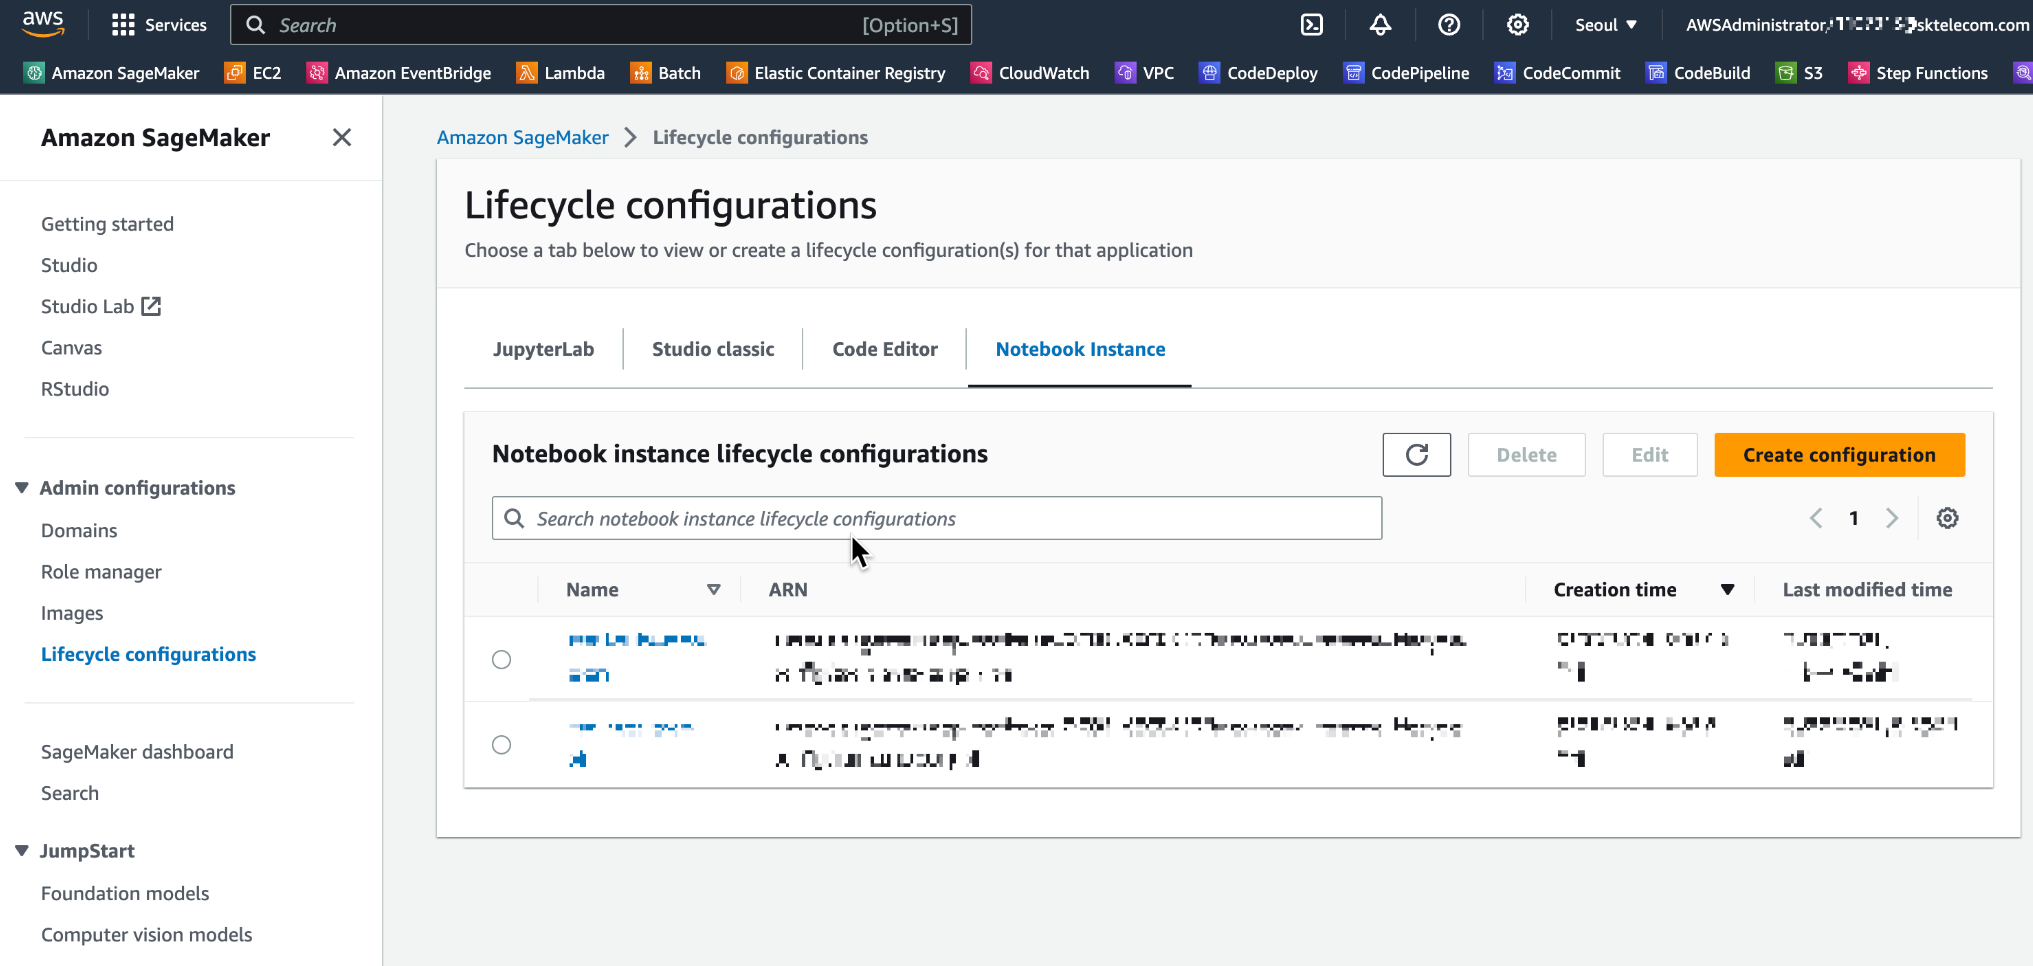The height and width of the screenshot is (966, 2033).
Task: Open Canvas in the sidebar
Action: 71,348
